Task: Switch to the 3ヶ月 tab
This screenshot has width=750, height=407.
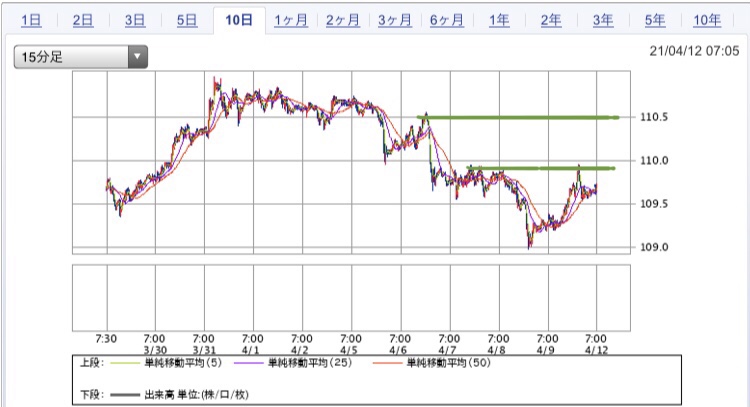Action: [x=395, y=20]
